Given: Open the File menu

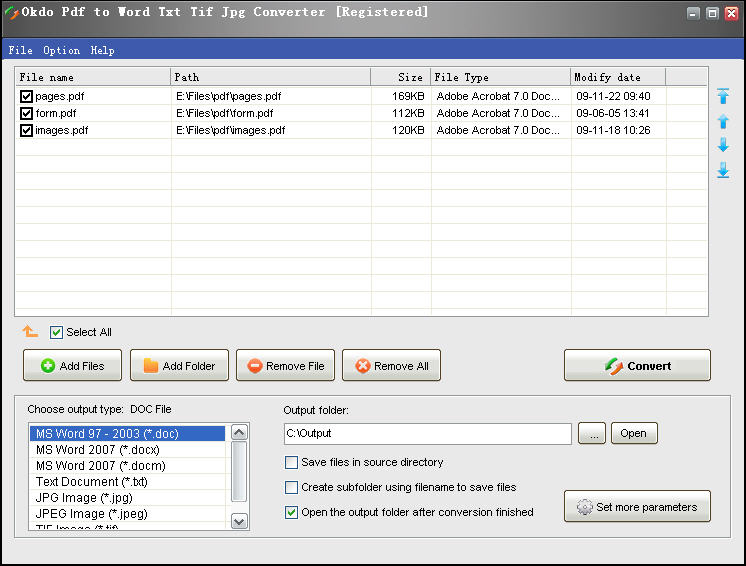Looking at the screenshot, I should click(x=20, y=50).
